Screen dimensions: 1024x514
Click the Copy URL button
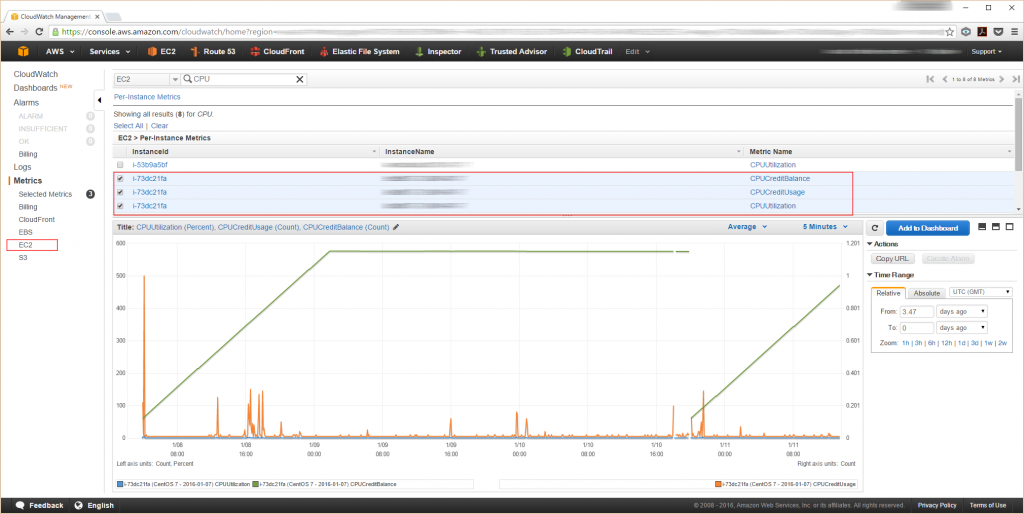click(894, 259)
